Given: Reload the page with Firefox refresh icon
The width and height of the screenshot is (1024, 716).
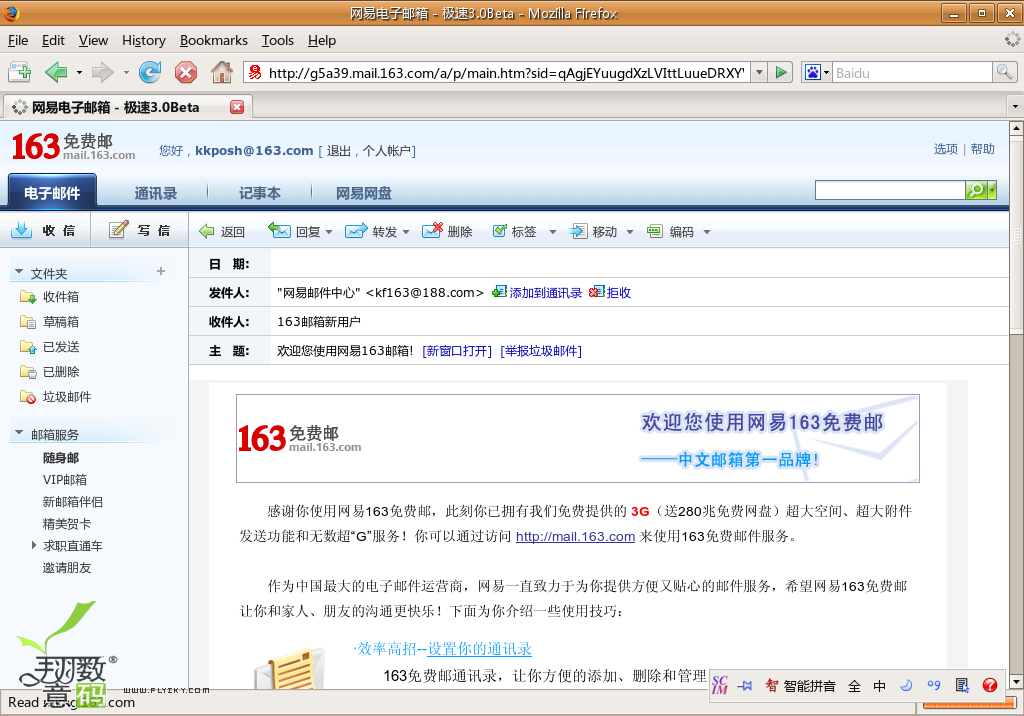Looking at the screenshot, I should 150,72.
